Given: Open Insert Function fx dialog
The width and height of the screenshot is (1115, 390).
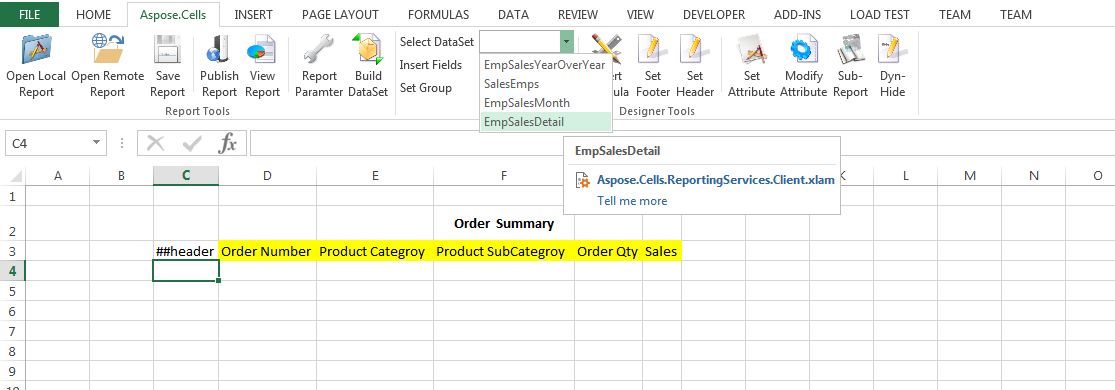Looking at the screenshot, I should click(228, 143).
